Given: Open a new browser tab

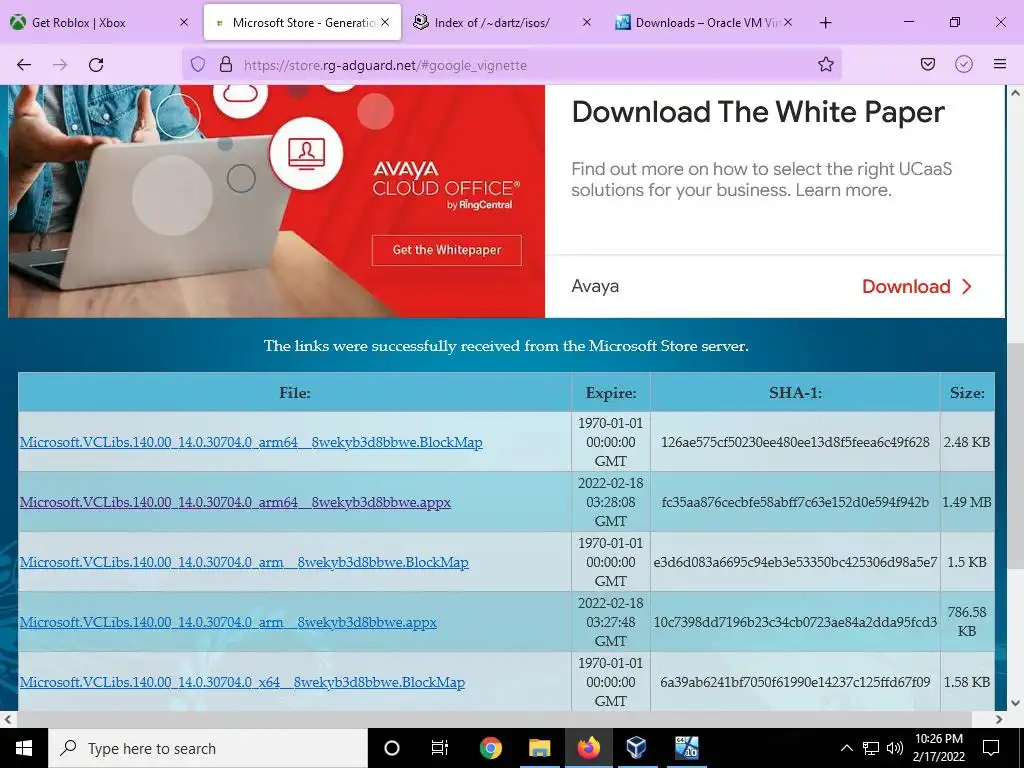Looking at the screenshot, I should point(825,23).
